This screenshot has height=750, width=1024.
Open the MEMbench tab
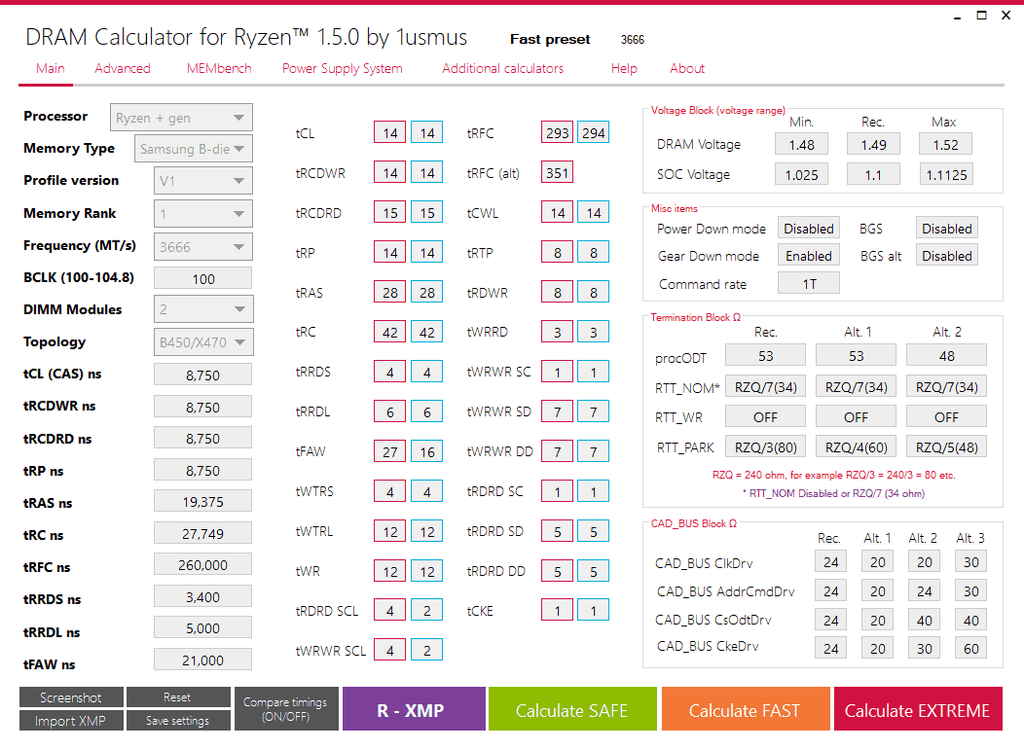[218, 68]
